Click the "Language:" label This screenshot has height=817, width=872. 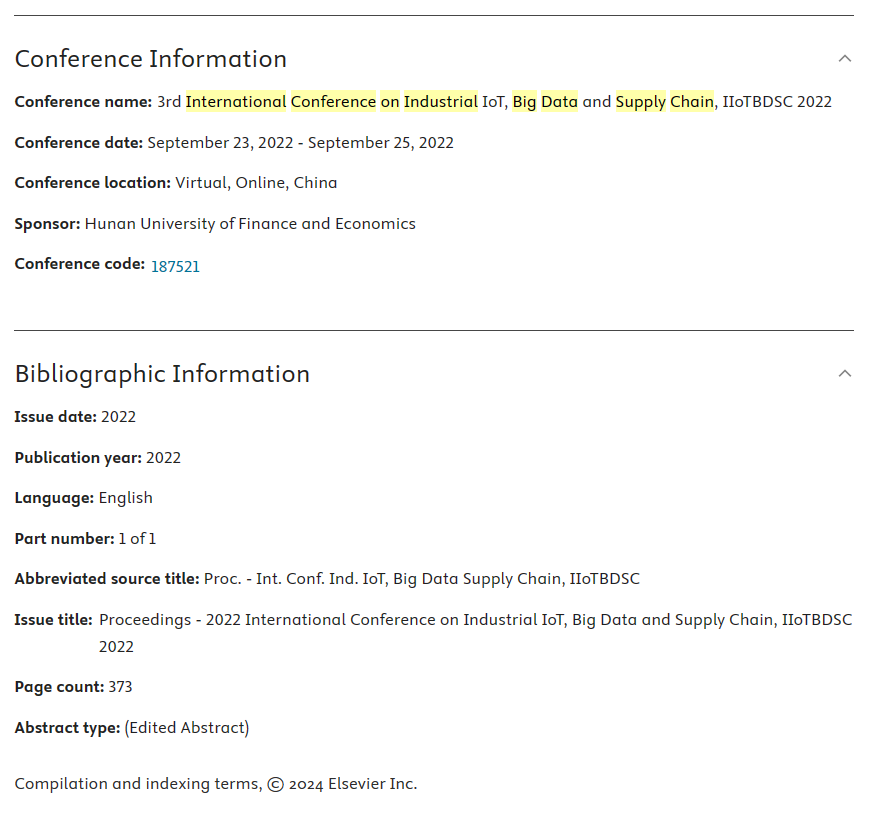pyautogui.click(x=54, y=498)
